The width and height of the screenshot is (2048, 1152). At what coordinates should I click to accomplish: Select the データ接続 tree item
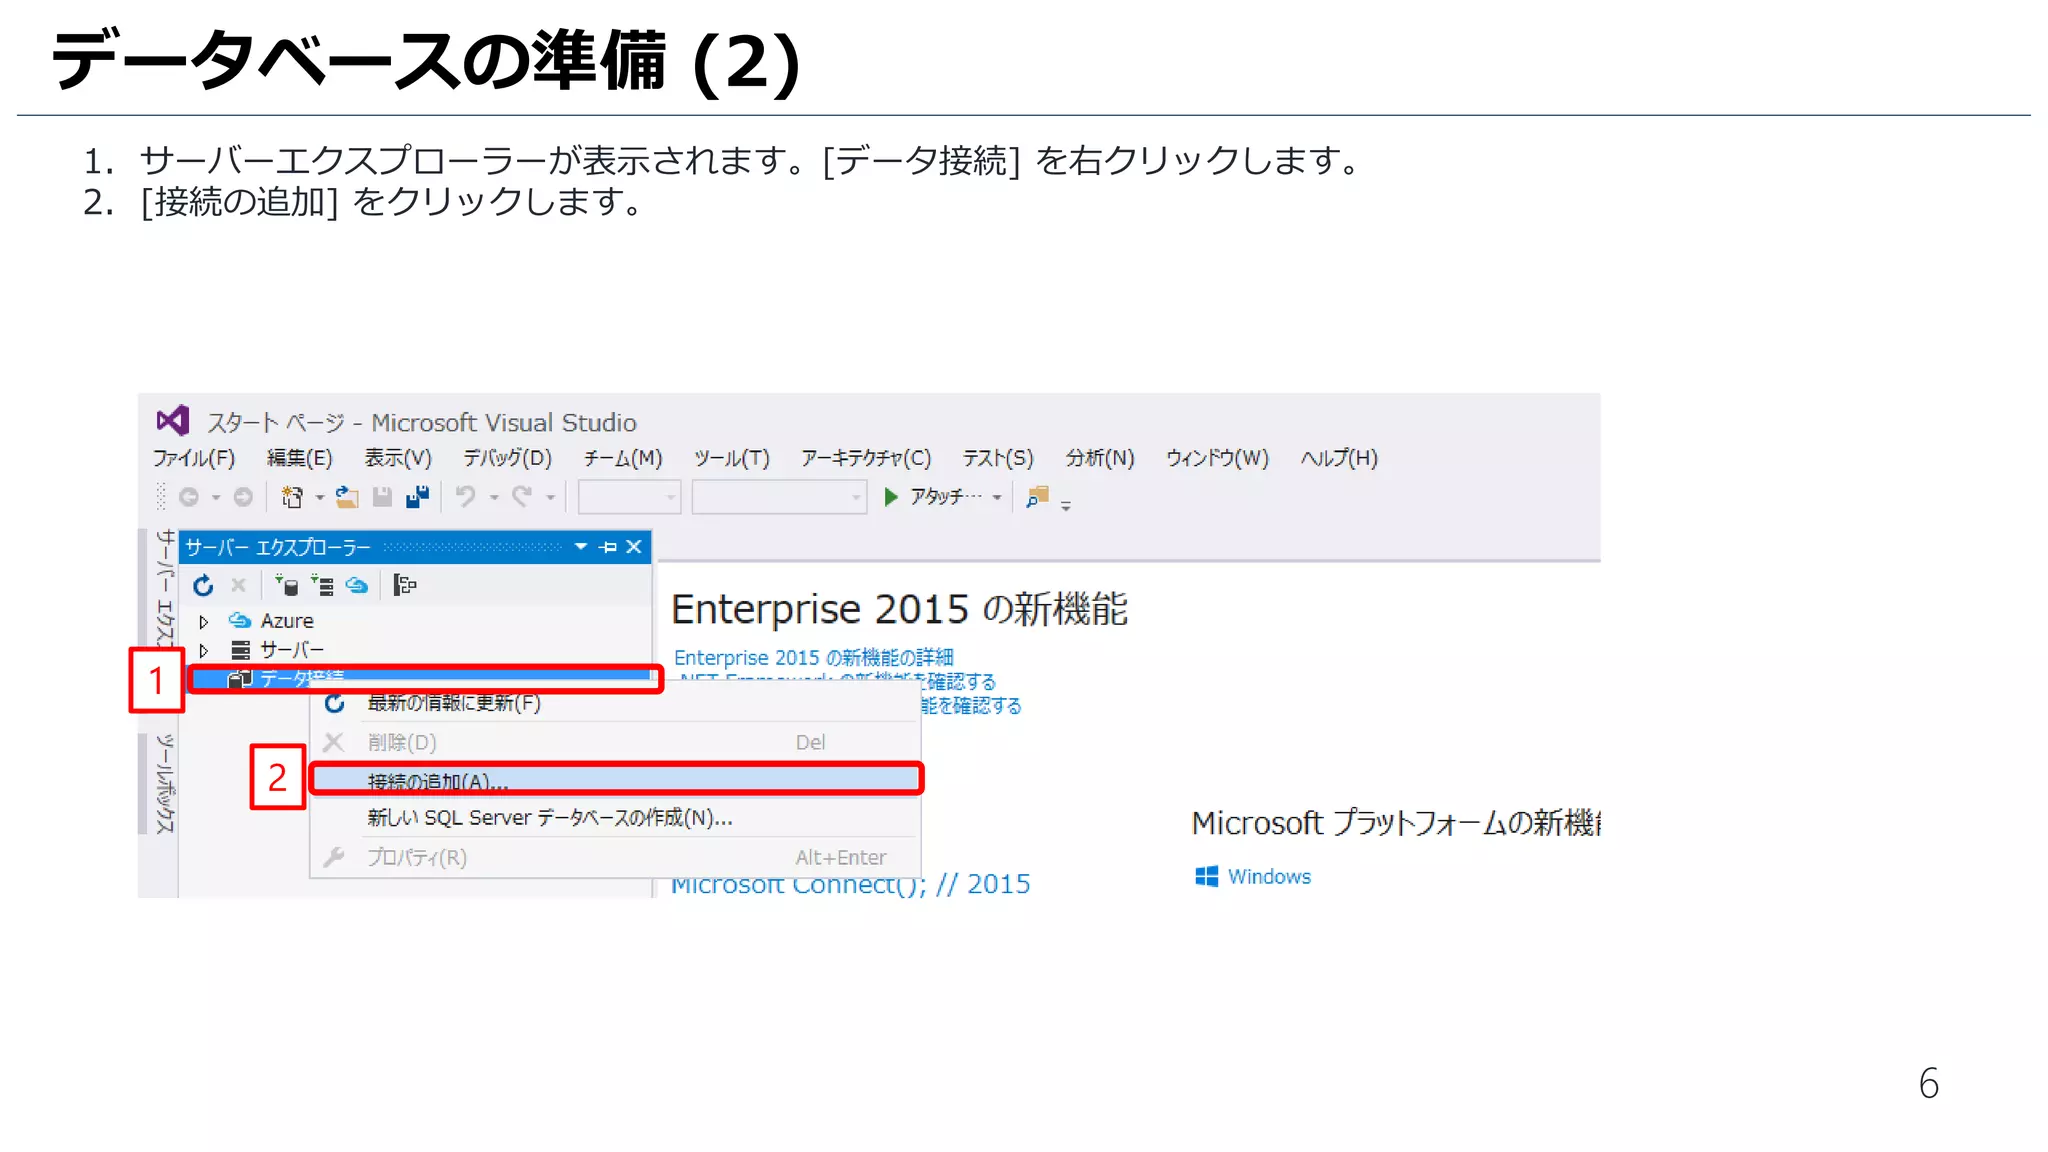(301, 679)
